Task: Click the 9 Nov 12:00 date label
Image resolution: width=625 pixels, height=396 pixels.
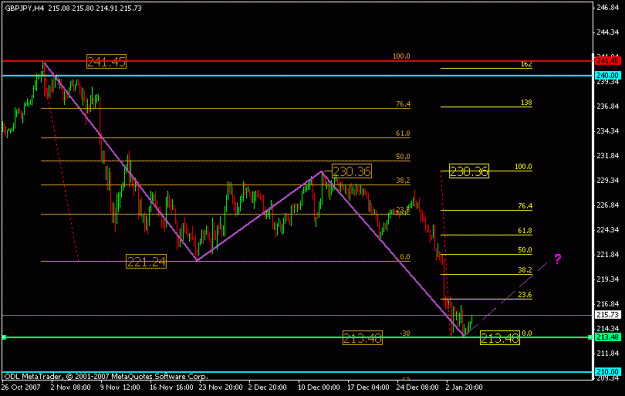Action: point(120,387)
